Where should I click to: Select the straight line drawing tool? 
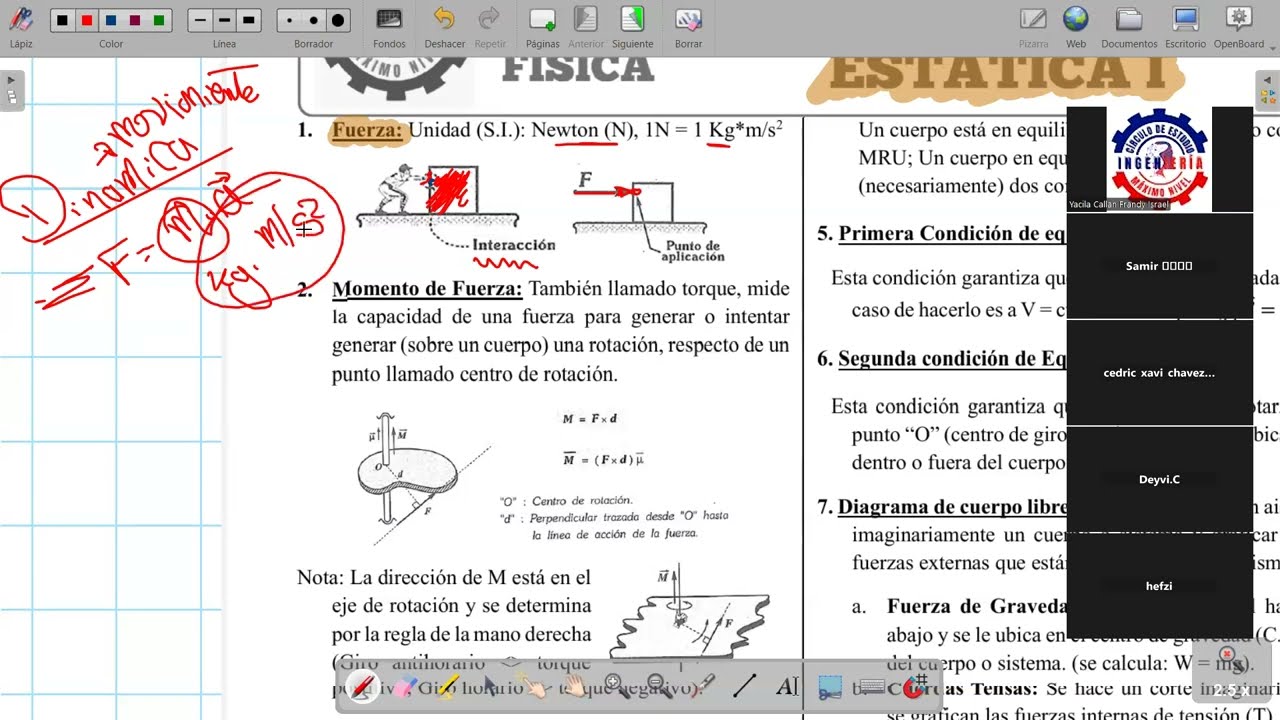[744, 687]
